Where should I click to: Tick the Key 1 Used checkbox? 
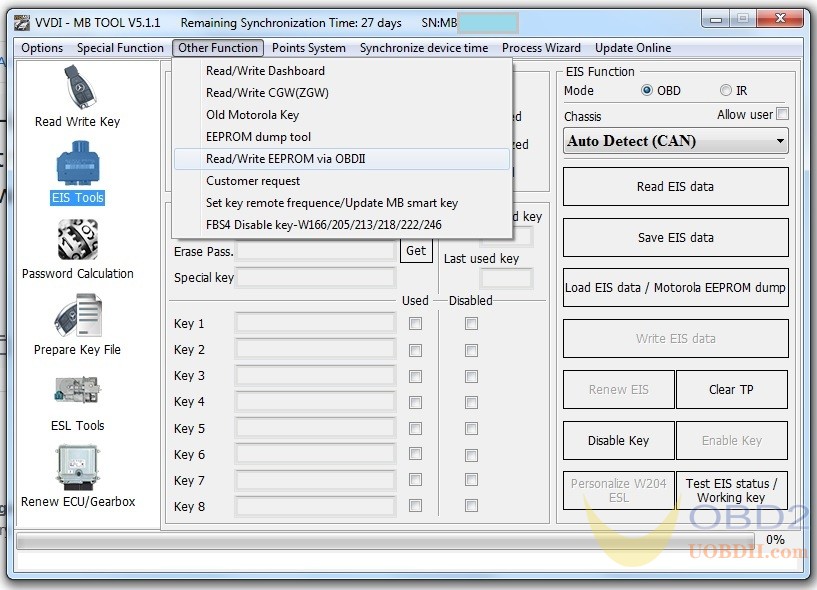pos(415,323)
